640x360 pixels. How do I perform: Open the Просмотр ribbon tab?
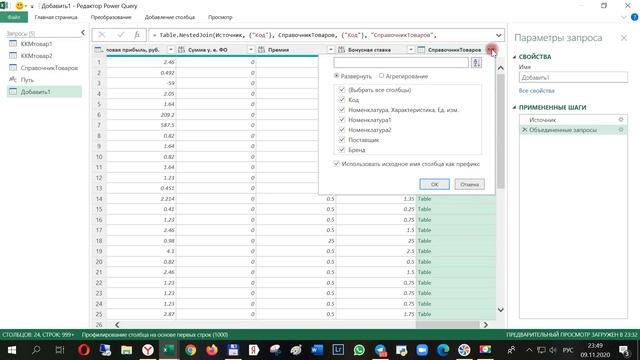point(220,17)
